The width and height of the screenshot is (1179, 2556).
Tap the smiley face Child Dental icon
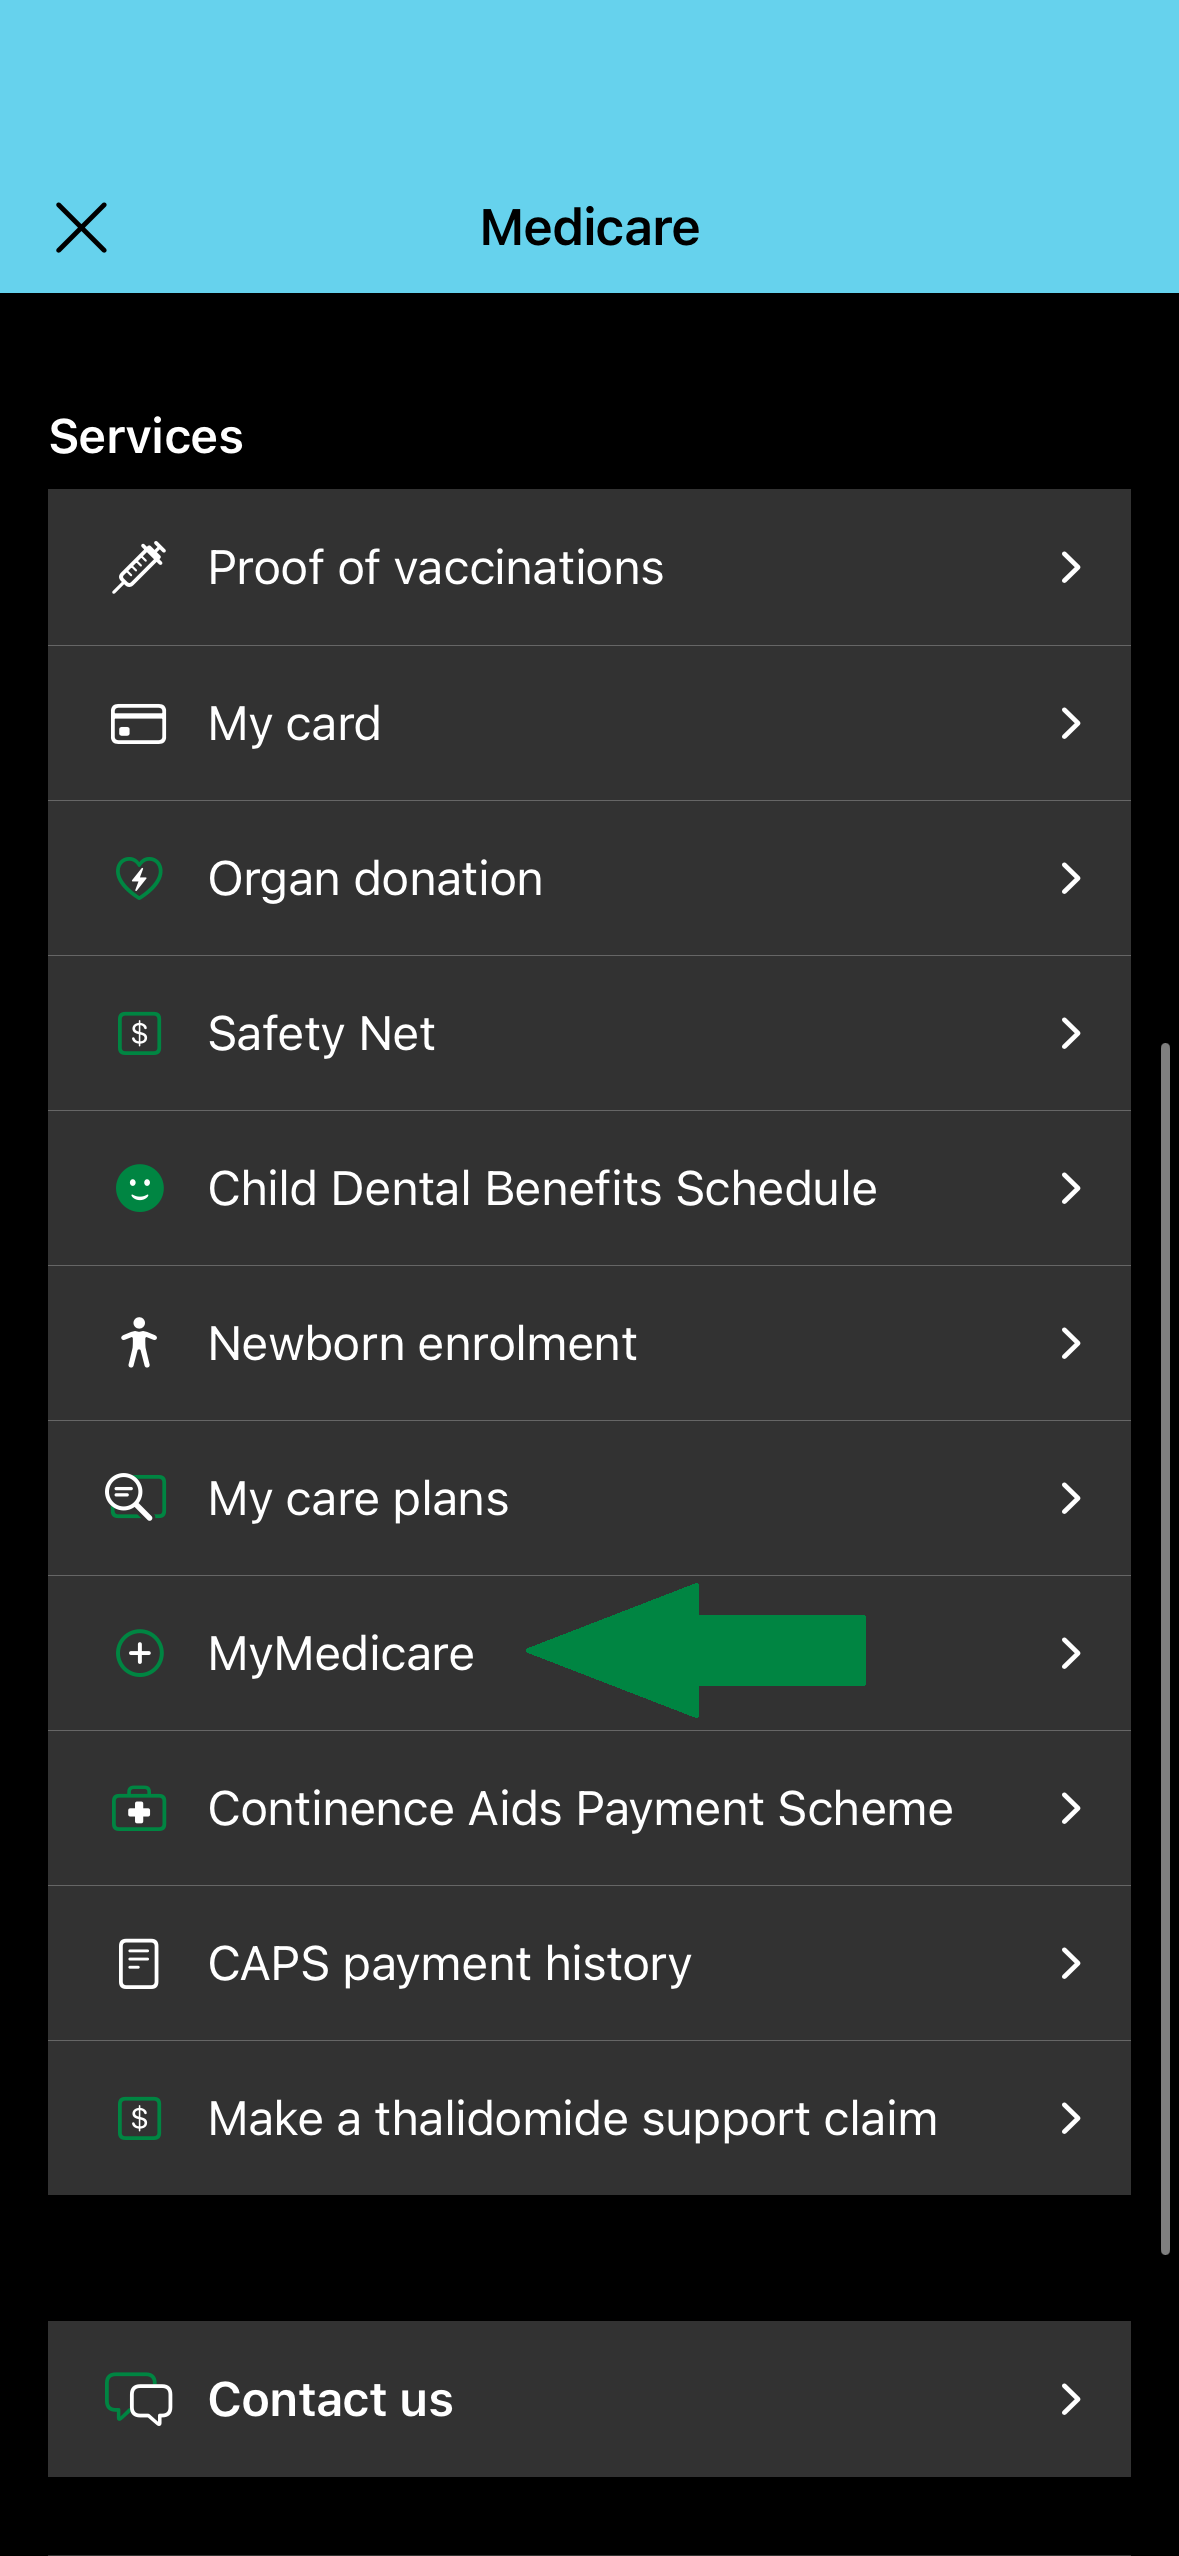click(139, 1188)
